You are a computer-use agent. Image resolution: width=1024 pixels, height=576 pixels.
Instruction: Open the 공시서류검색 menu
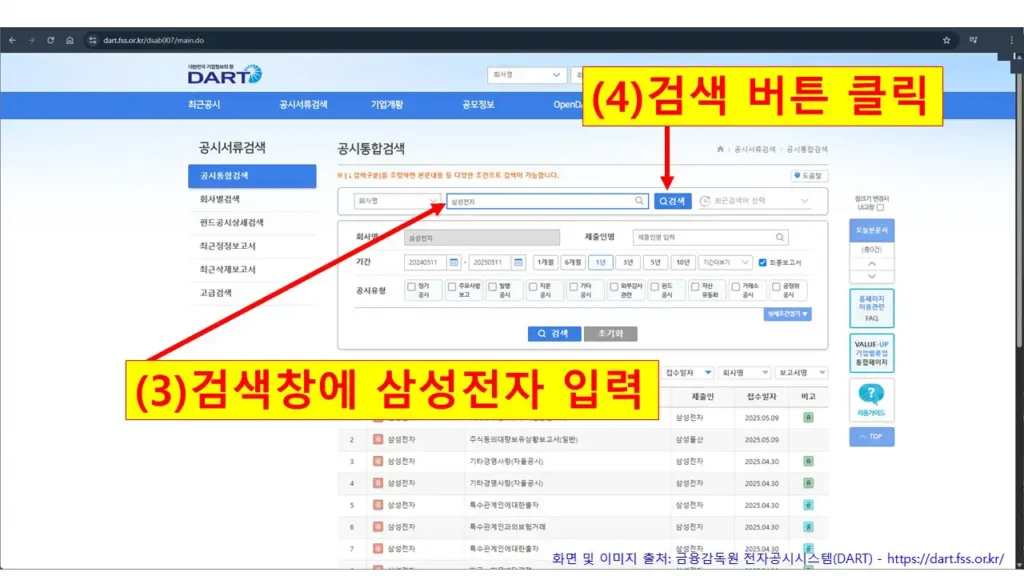303,104
